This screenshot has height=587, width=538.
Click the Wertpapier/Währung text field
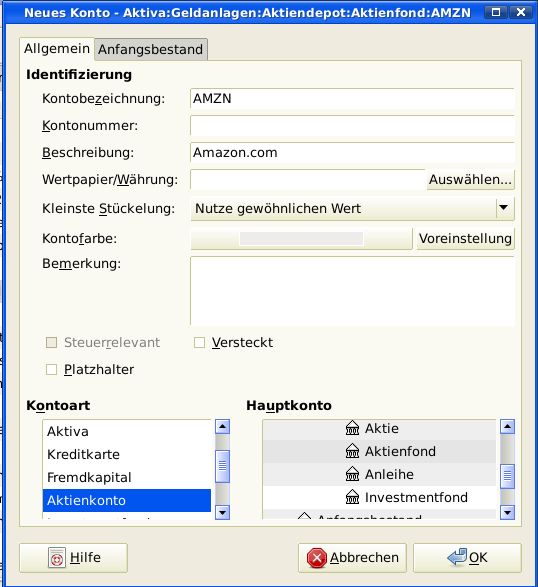coord(308,180)
